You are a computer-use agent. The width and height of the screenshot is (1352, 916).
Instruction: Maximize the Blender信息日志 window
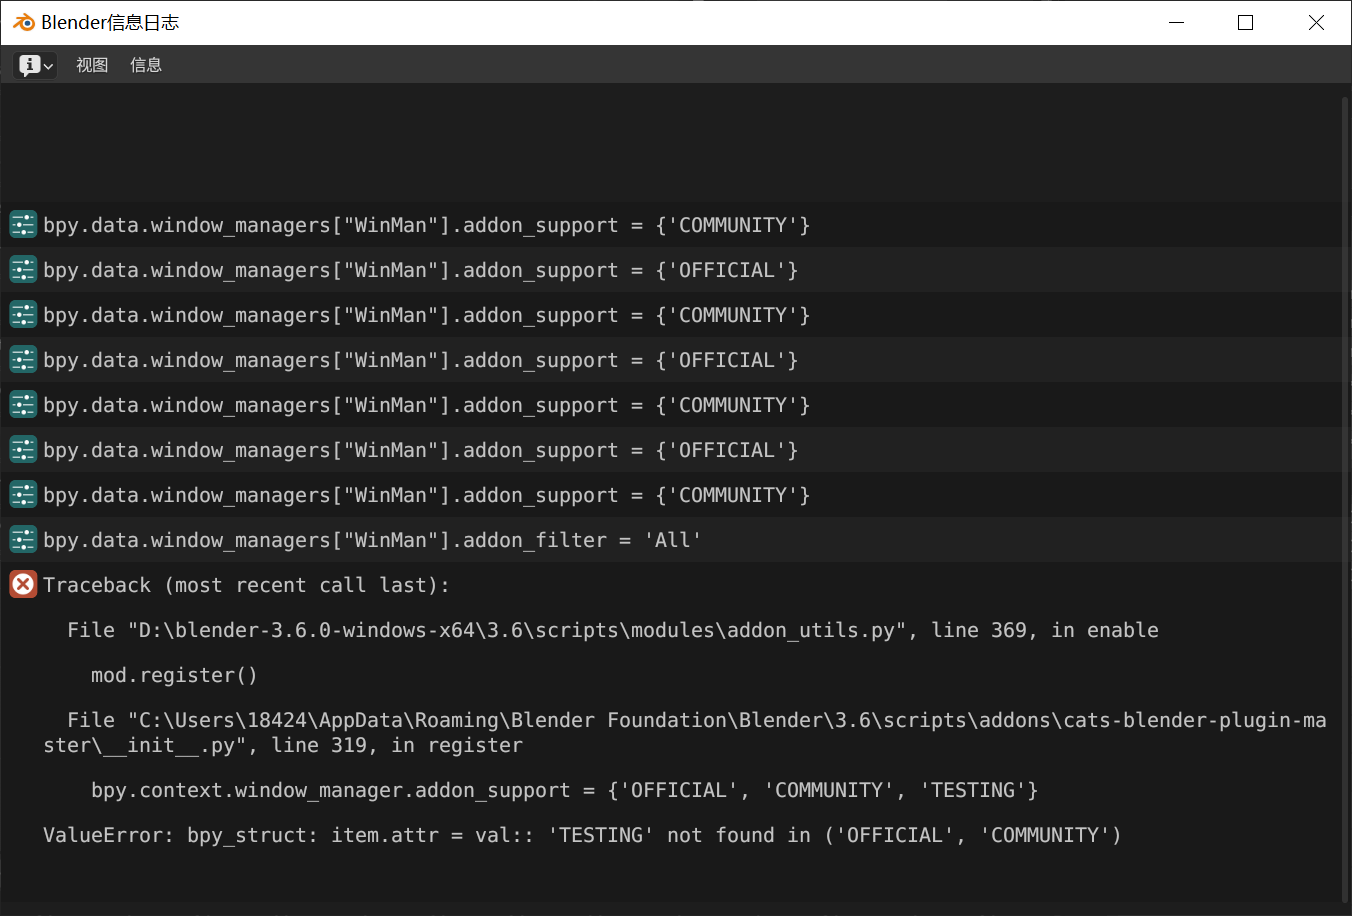(x=1246, y=22)
